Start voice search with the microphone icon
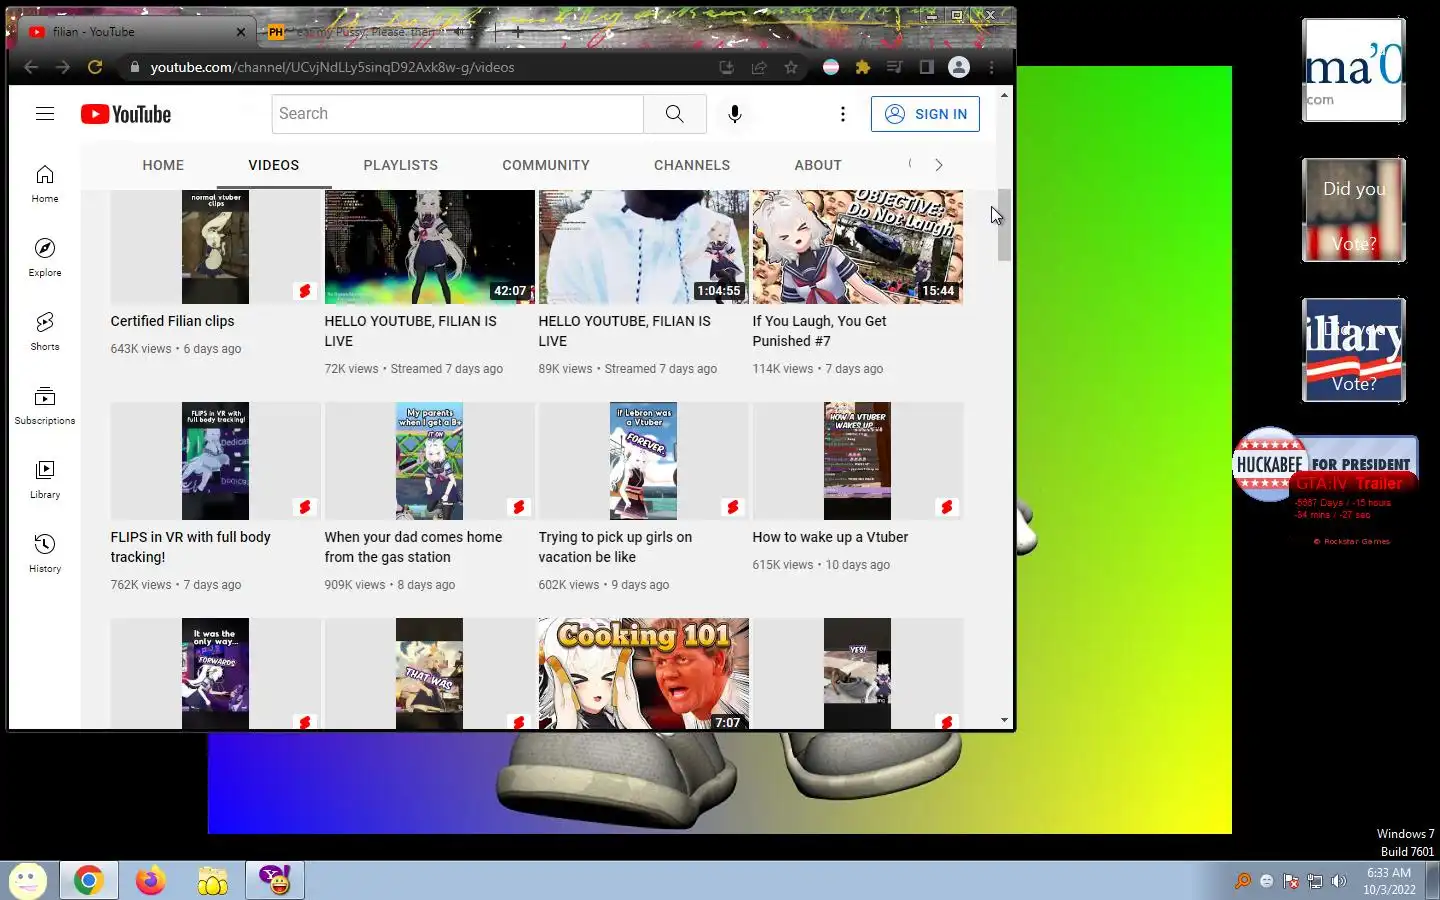The image size is (1440, 900). pyautogui.click(x=735, y=114)
